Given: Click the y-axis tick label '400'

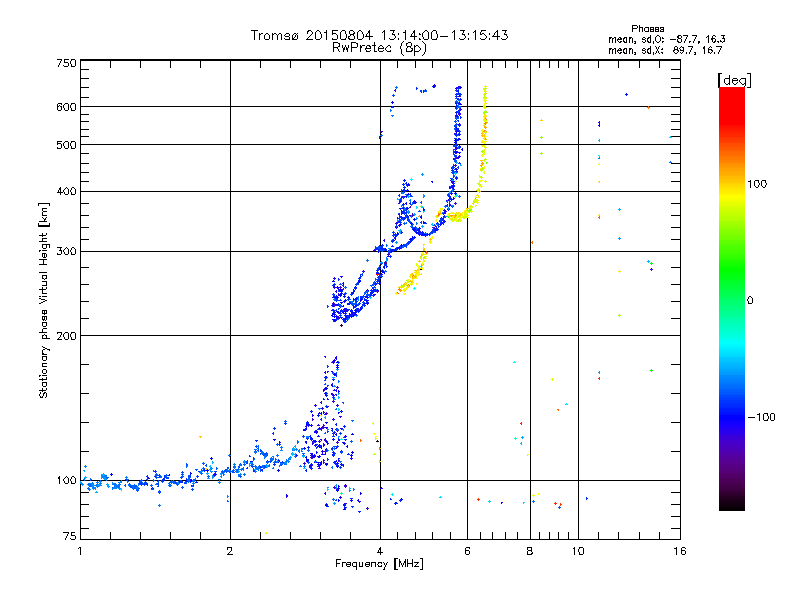Looking at the screenshot, I should [67, 191].
